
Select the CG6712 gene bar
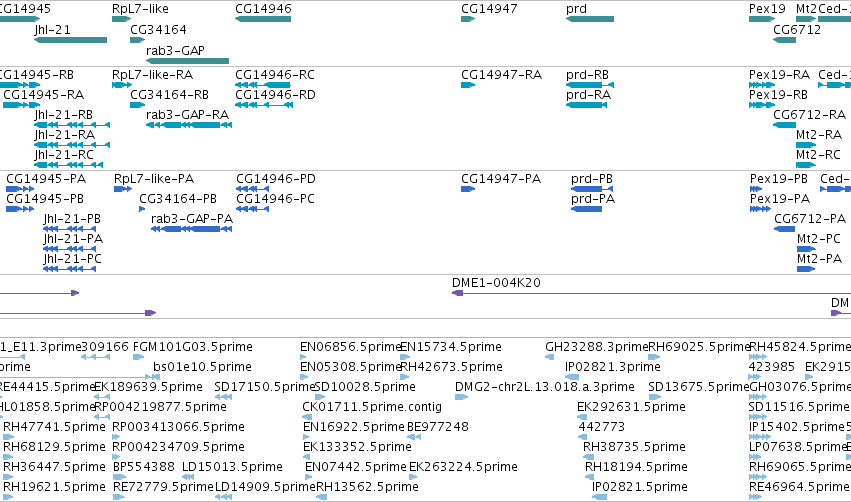784,40
